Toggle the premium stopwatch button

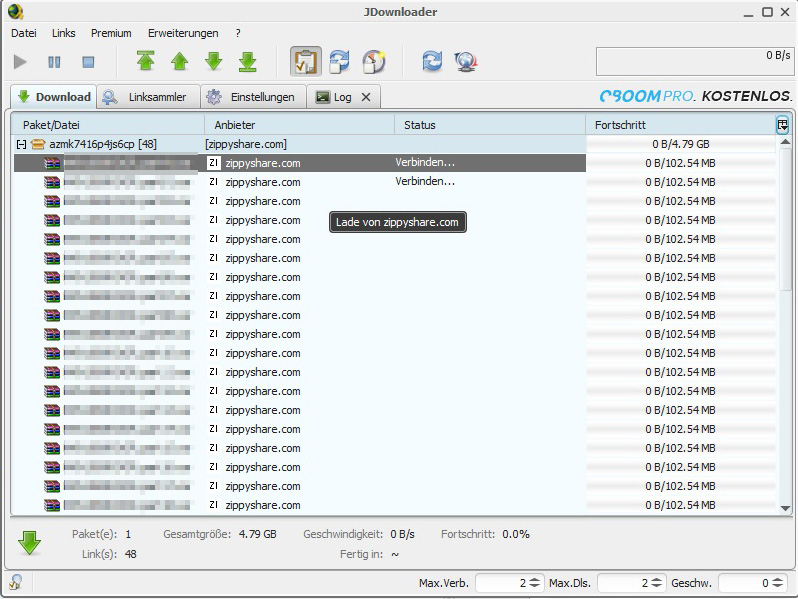tap(373, 62)
